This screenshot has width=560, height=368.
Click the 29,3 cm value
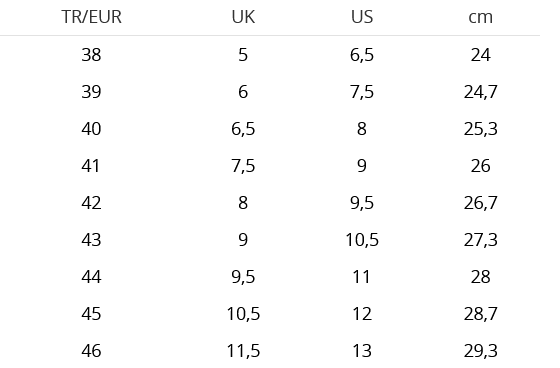(480, 351)
